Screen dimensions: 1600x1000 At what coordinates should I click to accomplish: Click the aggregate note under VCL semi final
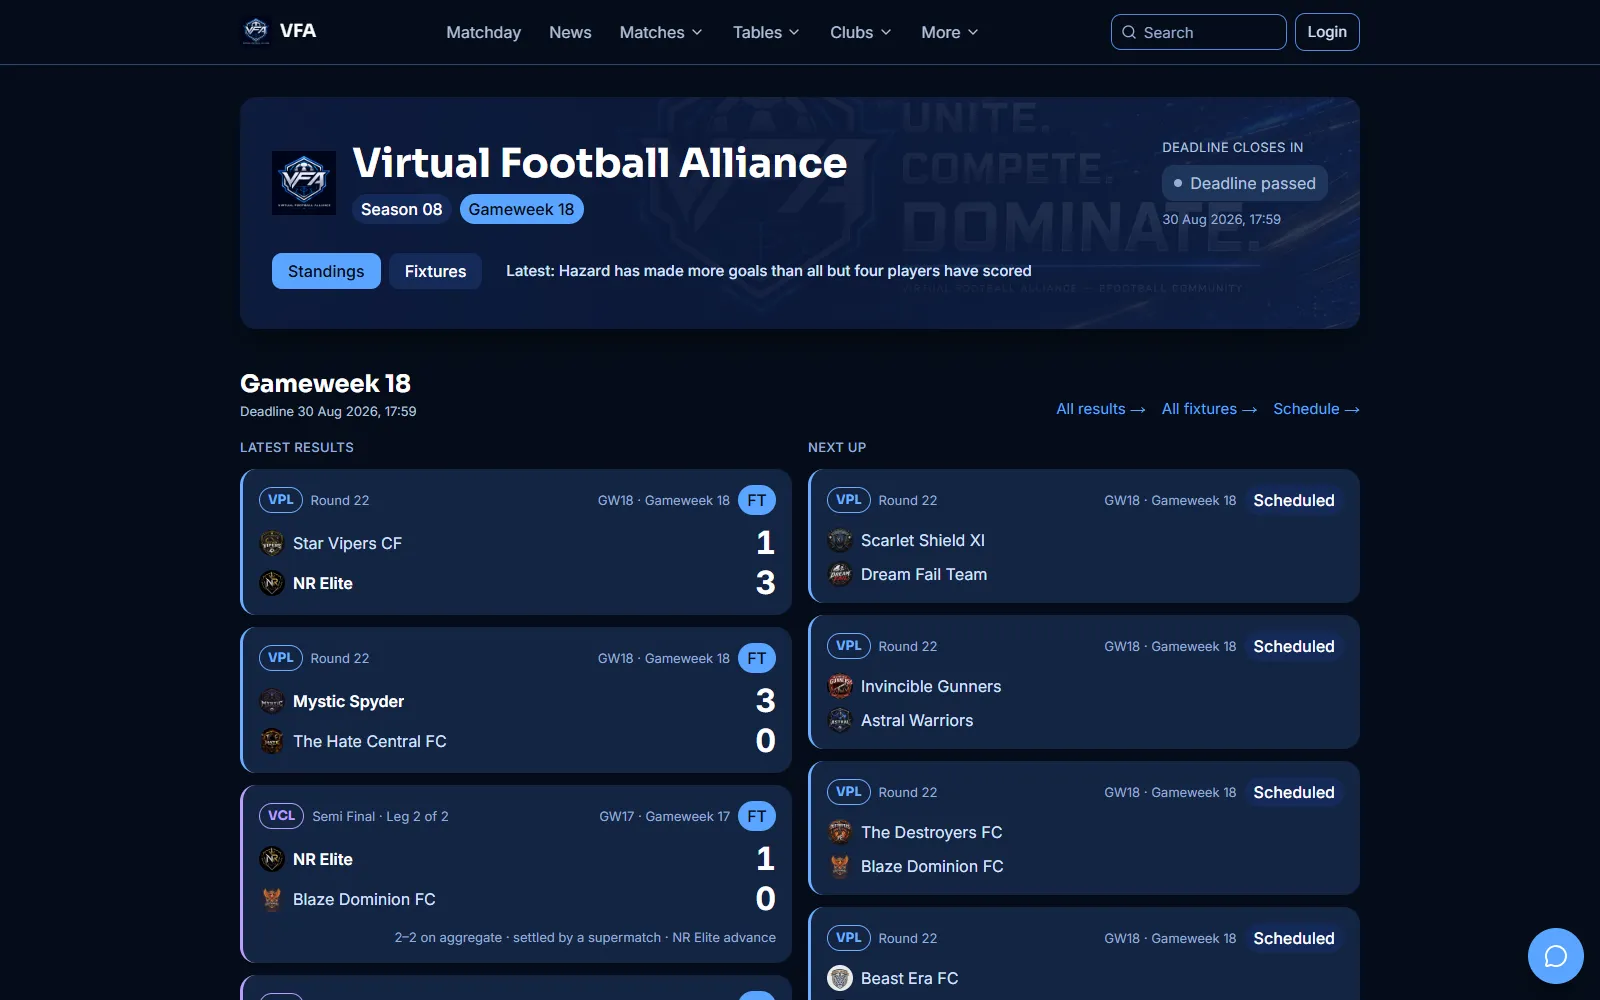tap(585, 937)
